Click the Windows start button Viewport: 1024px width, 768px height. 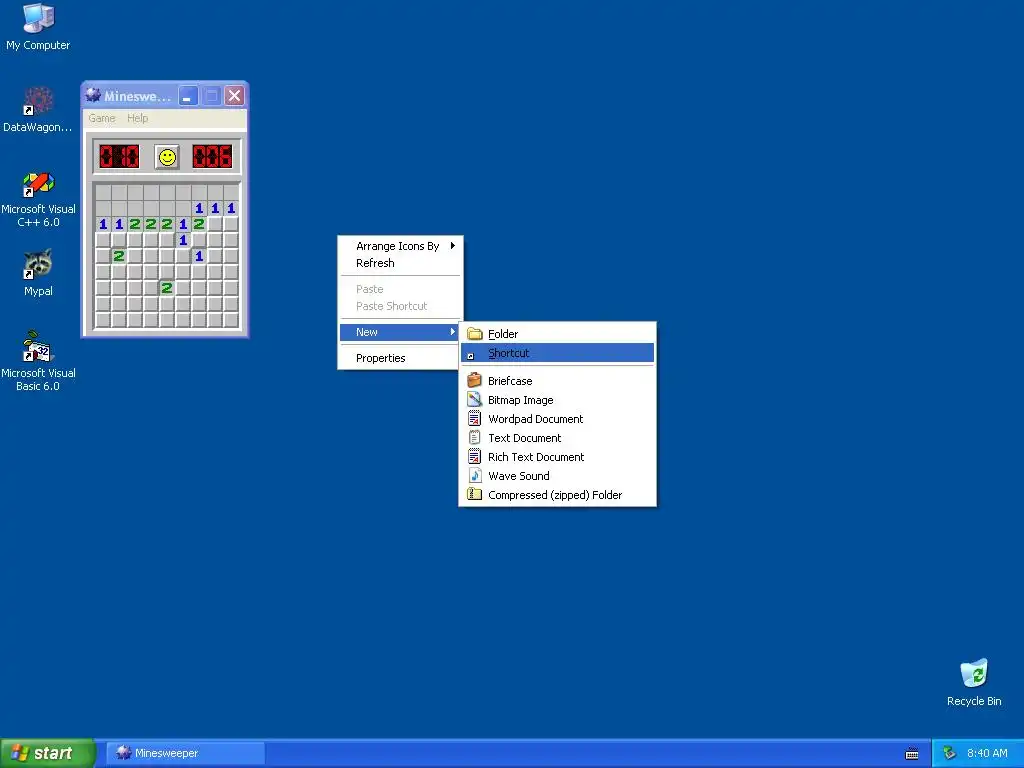click(48, 753)
